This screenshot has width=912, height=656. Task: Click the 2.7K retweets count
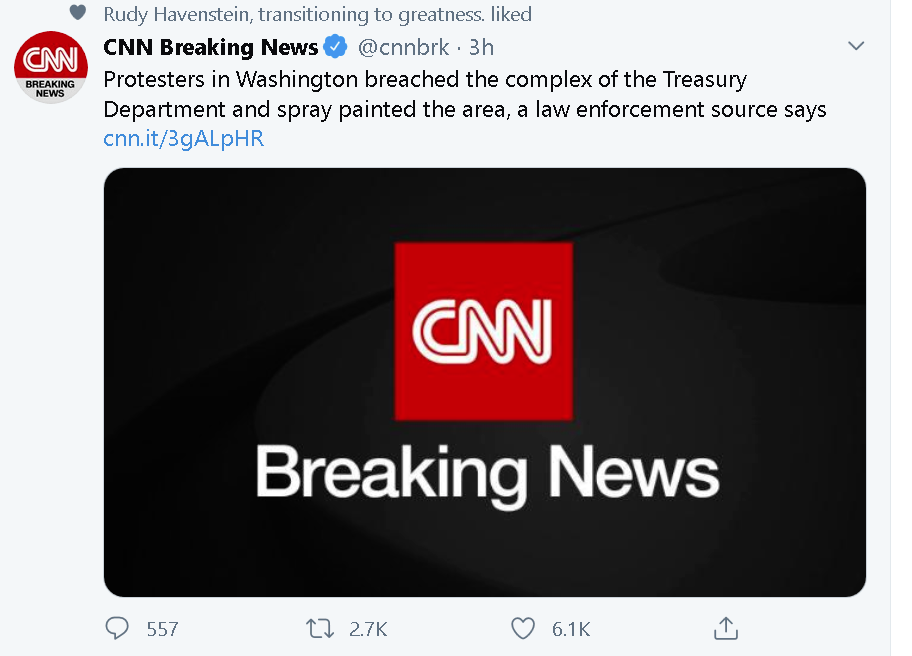(368, 629)
